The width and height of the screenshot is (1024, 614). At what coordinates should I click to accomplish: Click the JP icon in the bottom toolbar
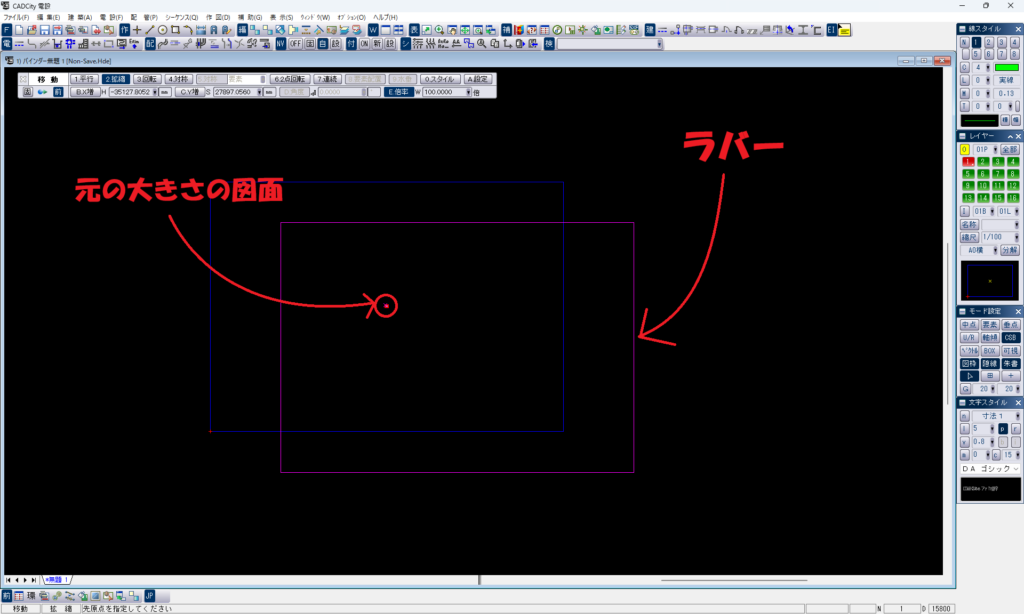point(150,596)
